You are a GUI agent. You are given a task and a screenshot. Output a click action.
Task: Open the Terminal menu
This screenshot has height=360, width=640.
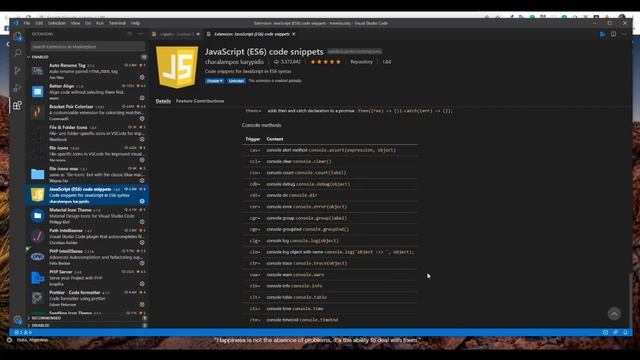pyautogui.click(x=117, y=23)
